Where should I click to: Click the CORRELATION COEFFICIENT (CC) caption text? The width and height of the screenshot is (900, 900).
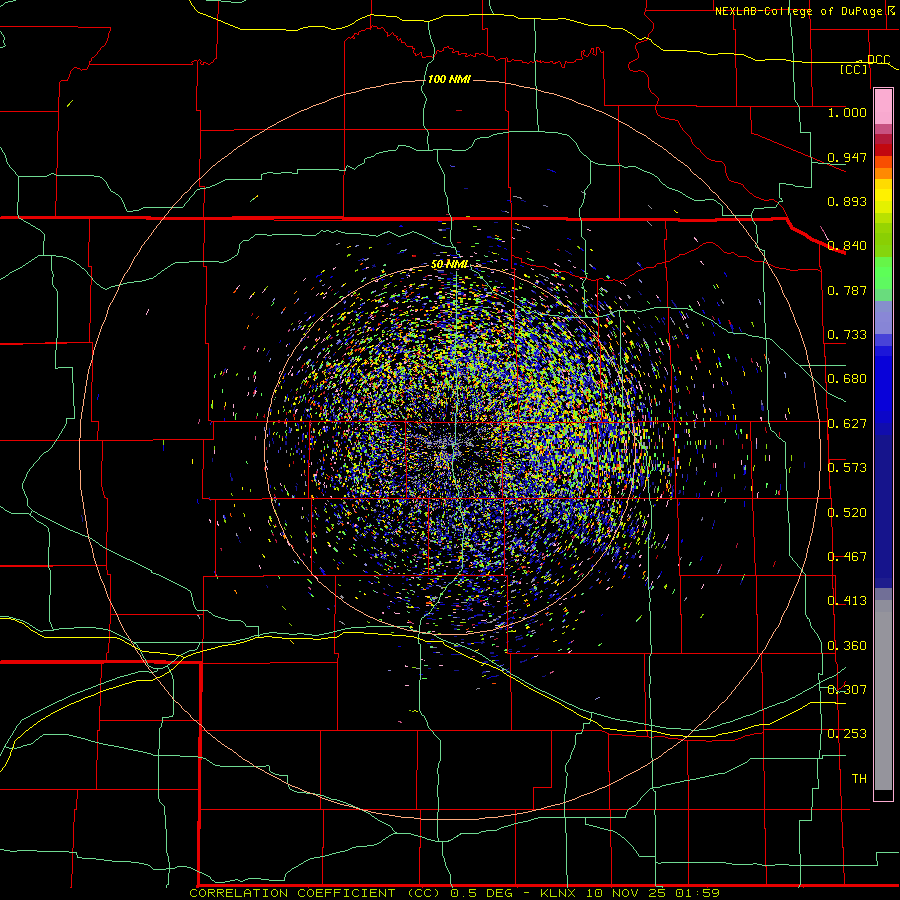(x=317, y=893)
